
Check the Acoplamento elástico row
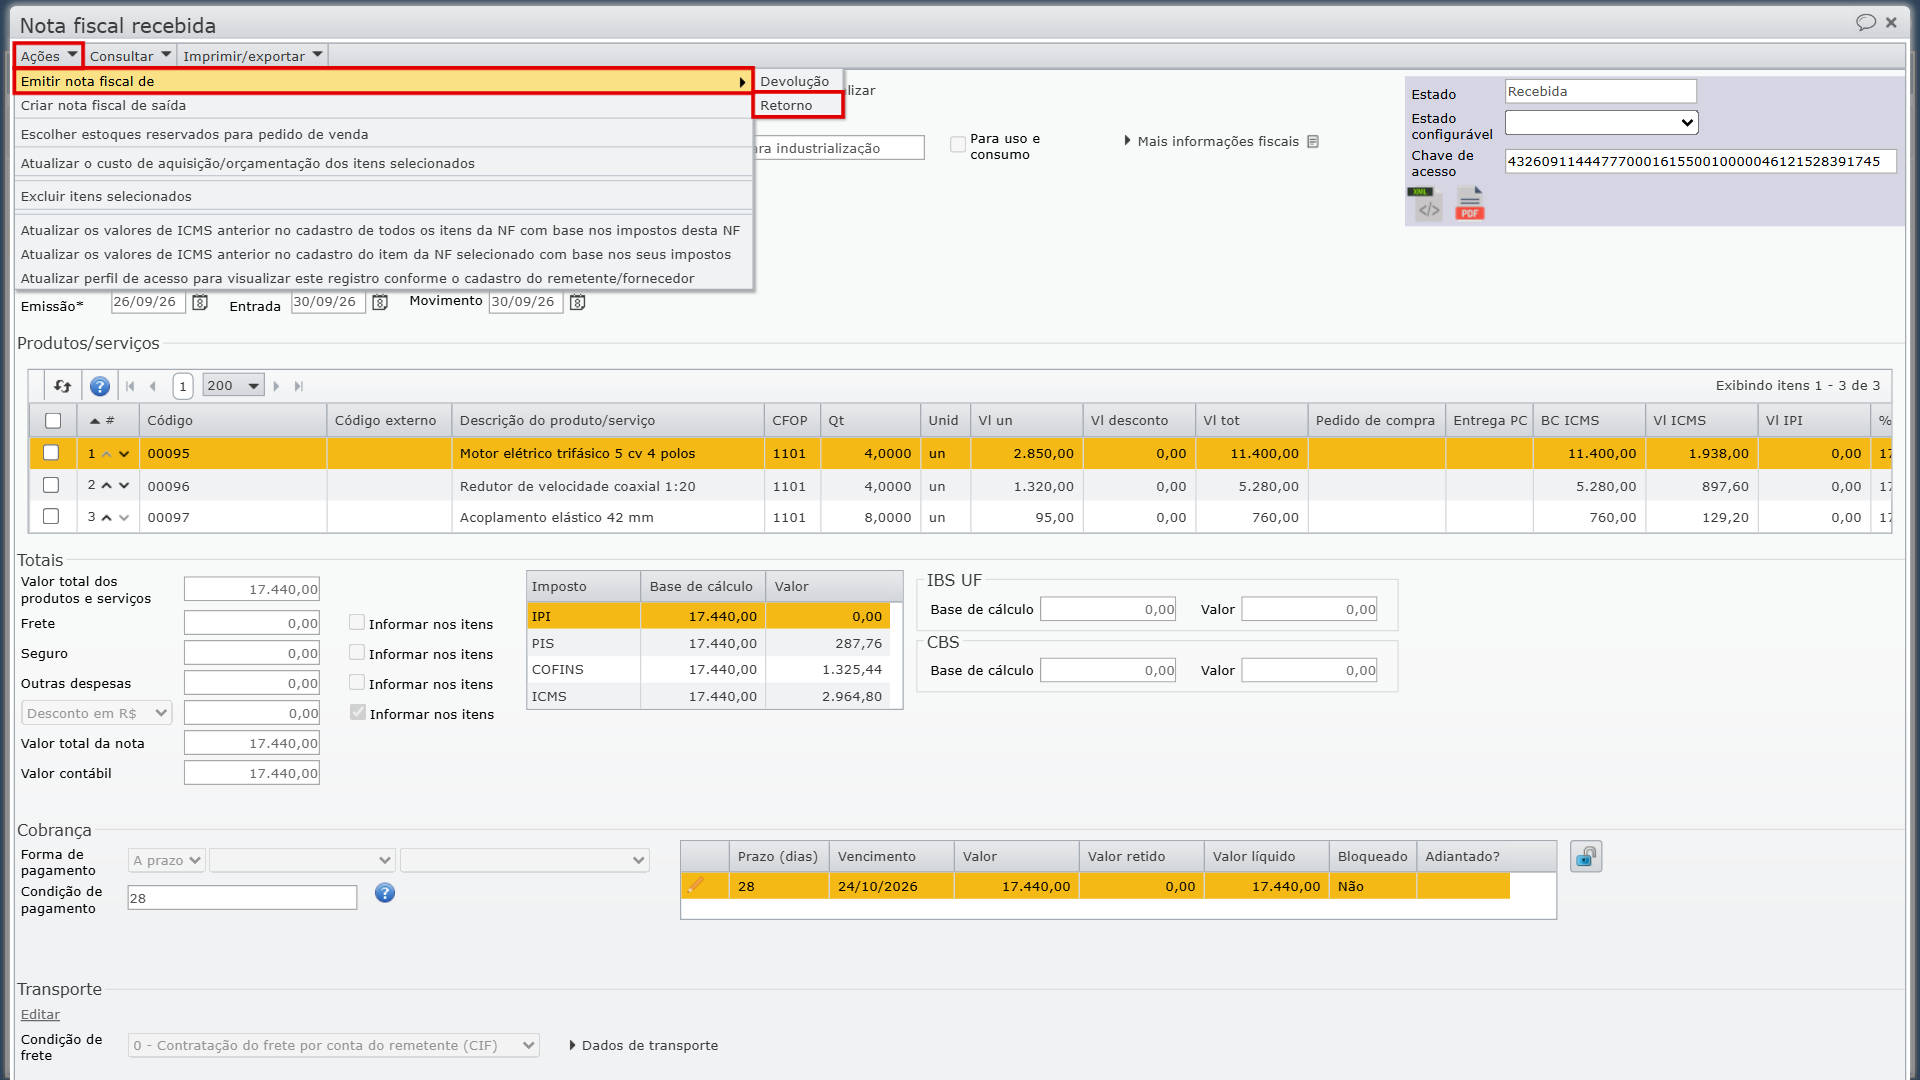[51, 516]
